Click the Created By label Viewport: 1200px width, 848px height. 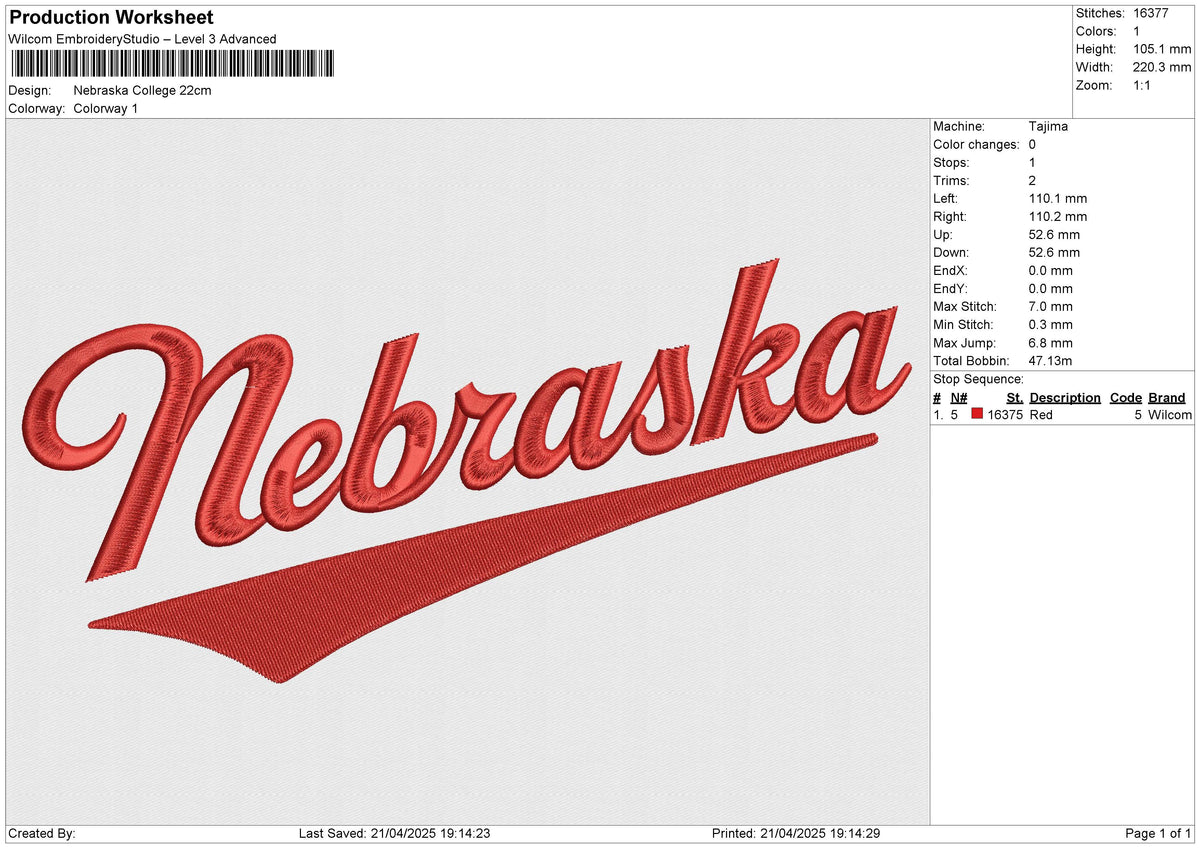[42, 833]
